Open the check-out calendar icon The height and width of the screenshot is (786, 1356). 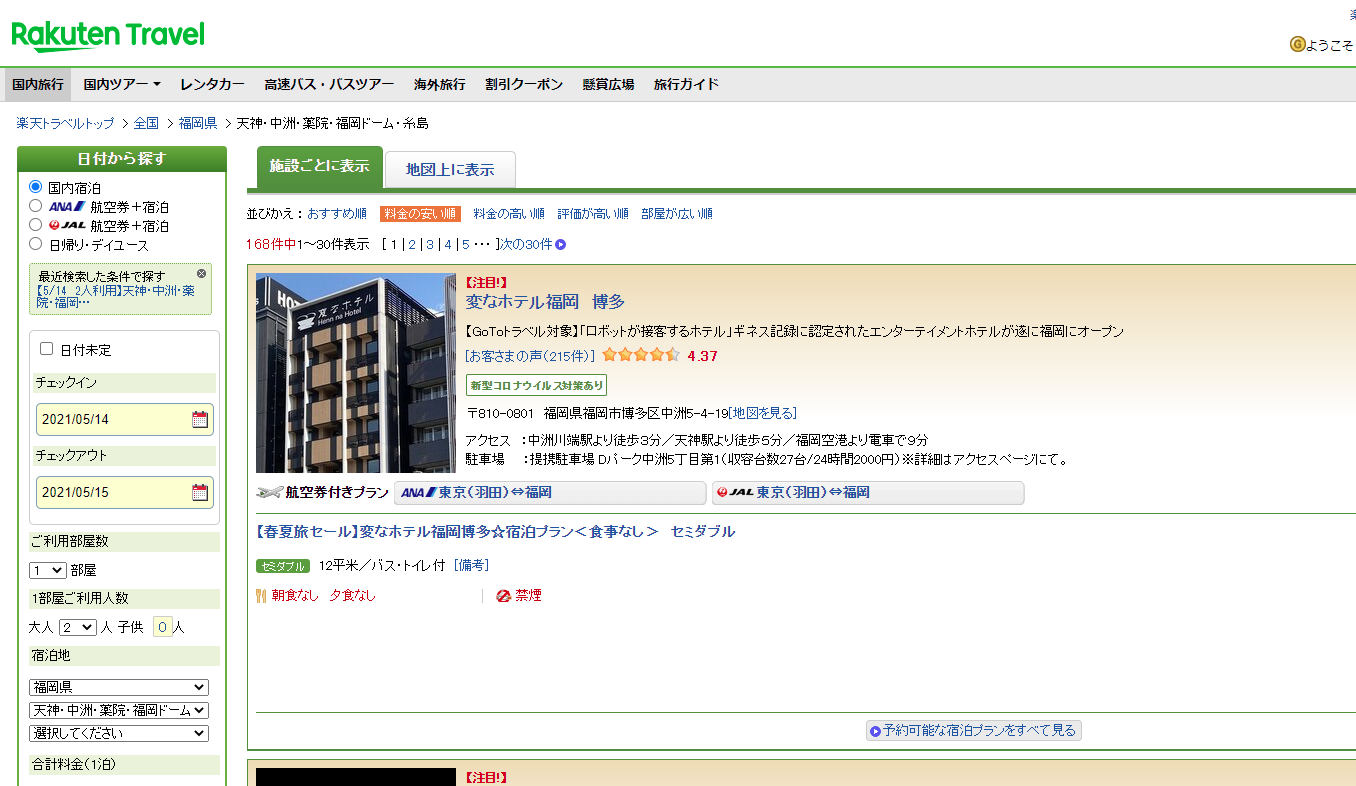(x=200, y=492)
